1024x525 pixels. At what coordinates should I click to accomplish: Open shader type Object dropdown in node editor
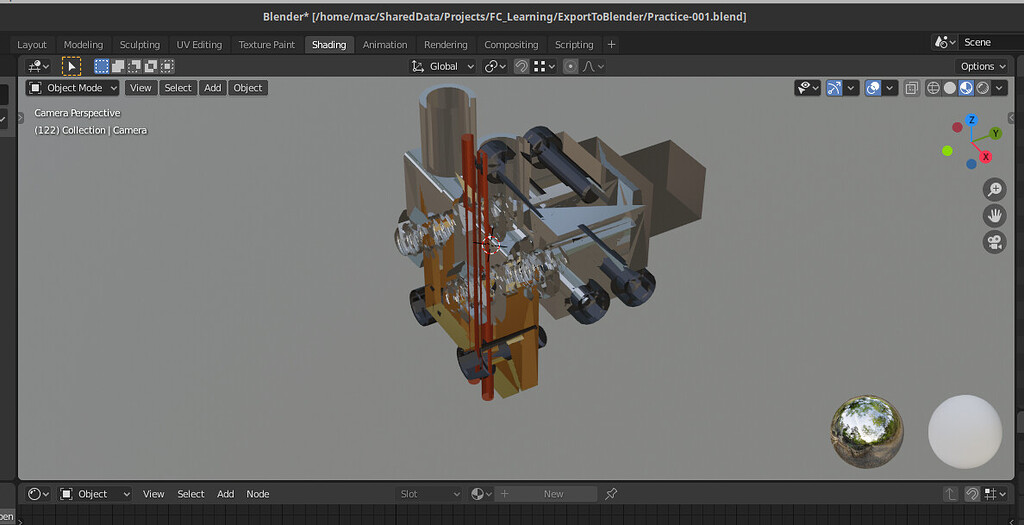[x=95, y=494]
